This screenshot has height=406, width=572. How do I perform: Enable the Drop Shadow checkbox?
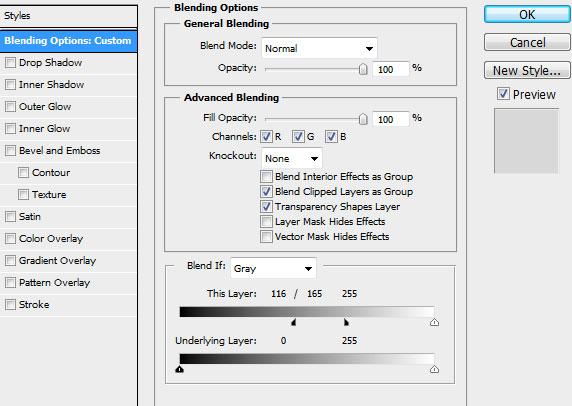coord(10,62)
